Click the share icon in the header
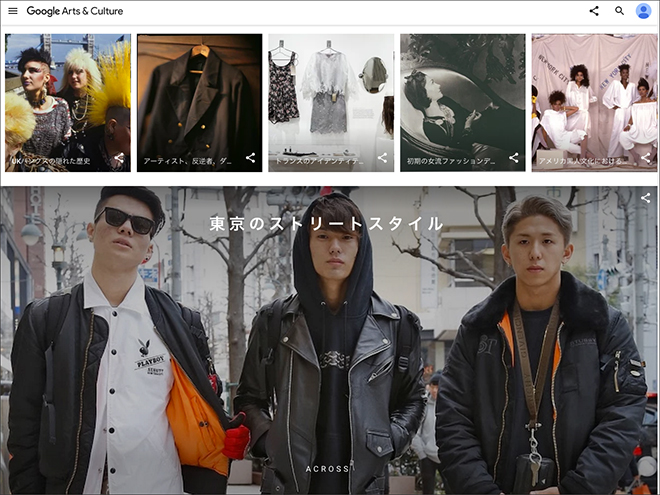The width and height of the screenshot is (660, 495). coord(594,11)
